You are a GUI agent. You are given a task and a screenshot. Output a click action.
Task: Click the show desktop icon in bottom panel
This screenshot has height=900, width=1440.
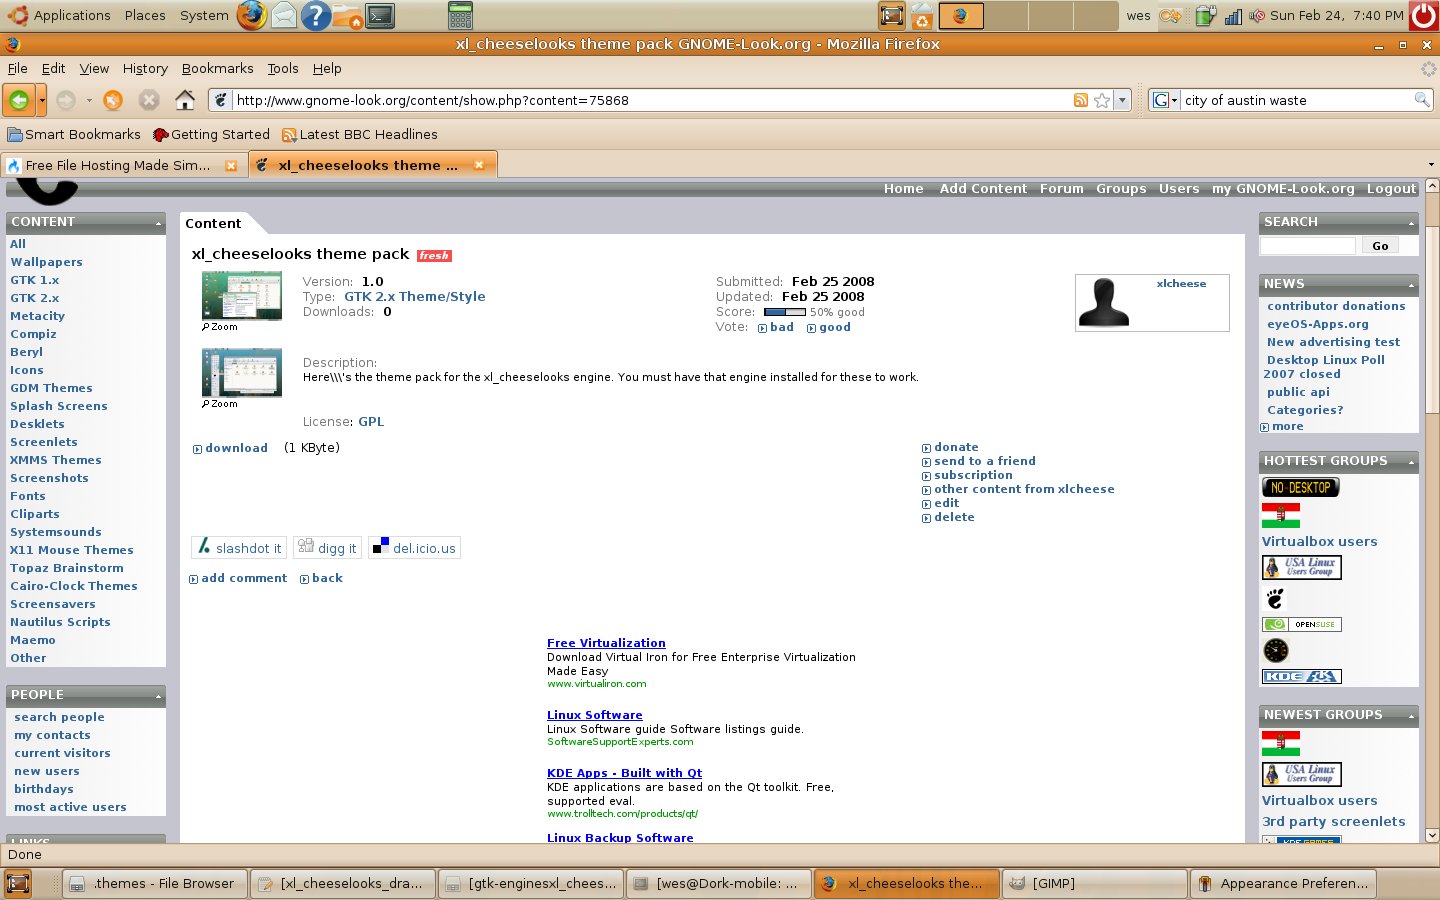coord(18,883)
